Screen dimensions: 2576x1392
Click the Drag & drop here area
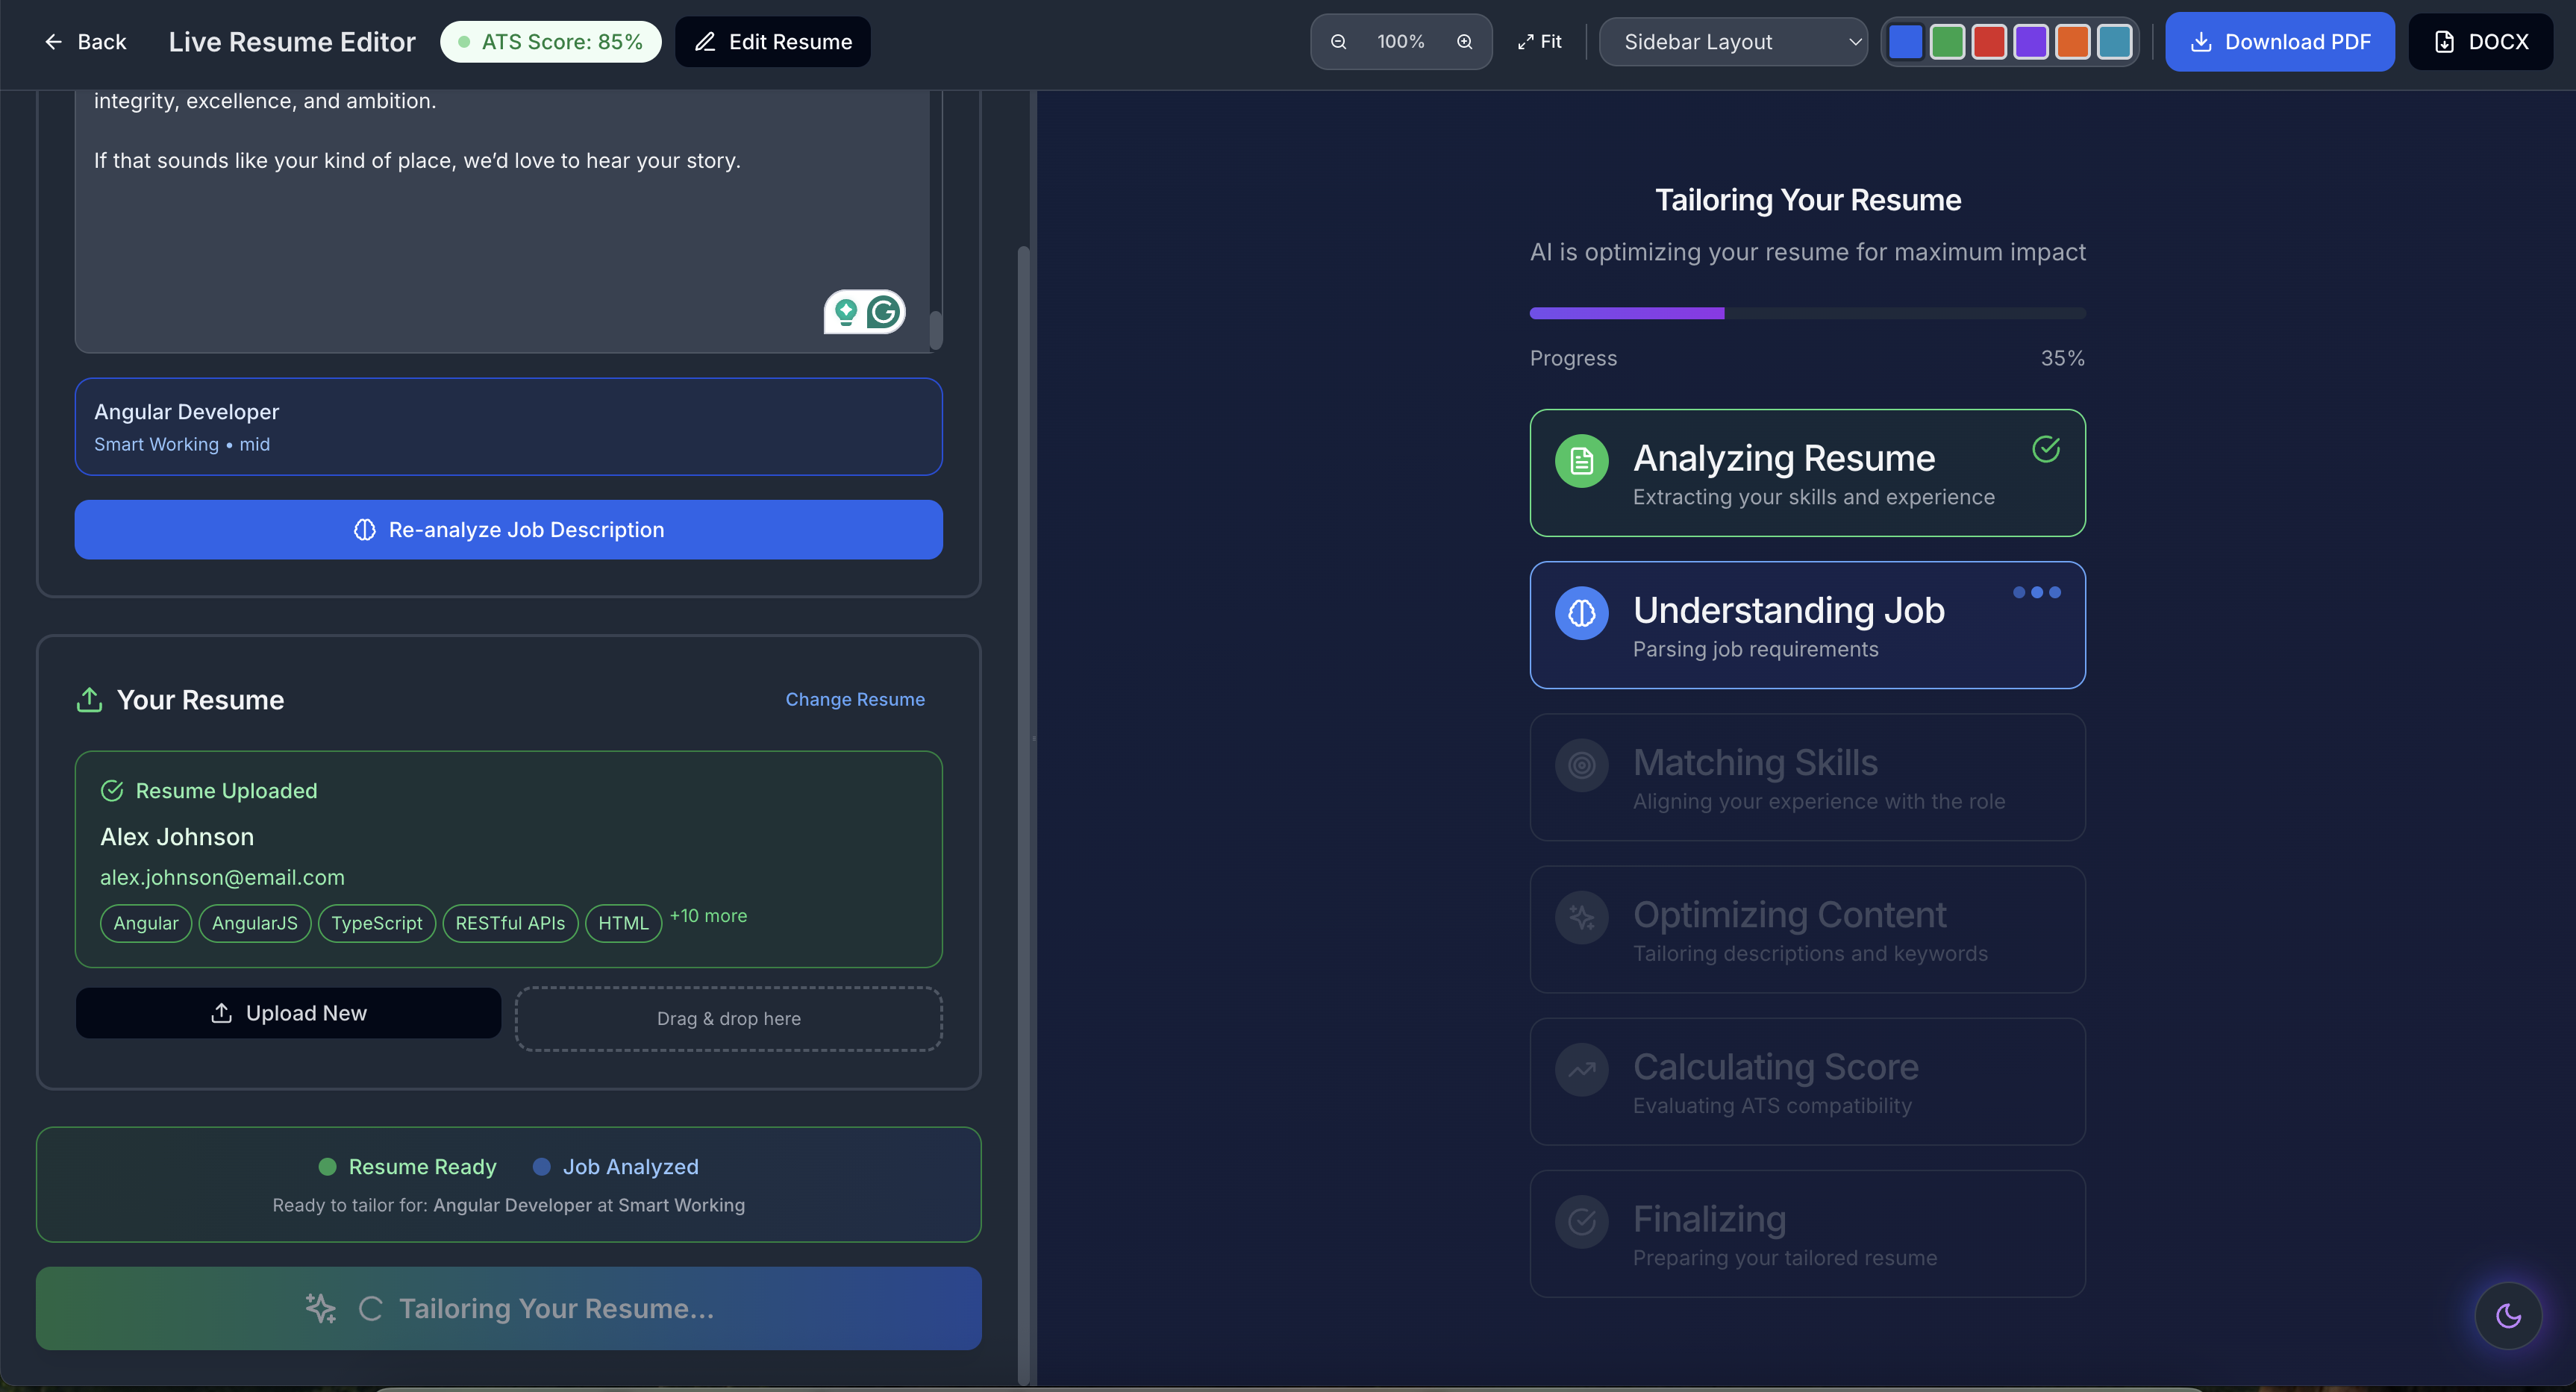[x=729, y=1019]
